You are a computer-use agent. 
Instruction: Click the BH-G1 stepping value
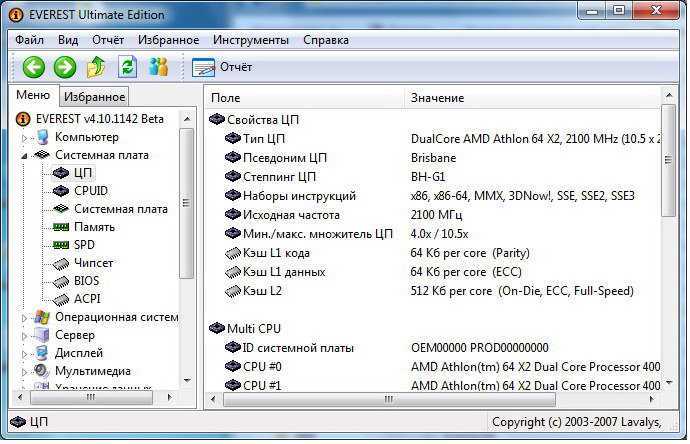(428, 177)
